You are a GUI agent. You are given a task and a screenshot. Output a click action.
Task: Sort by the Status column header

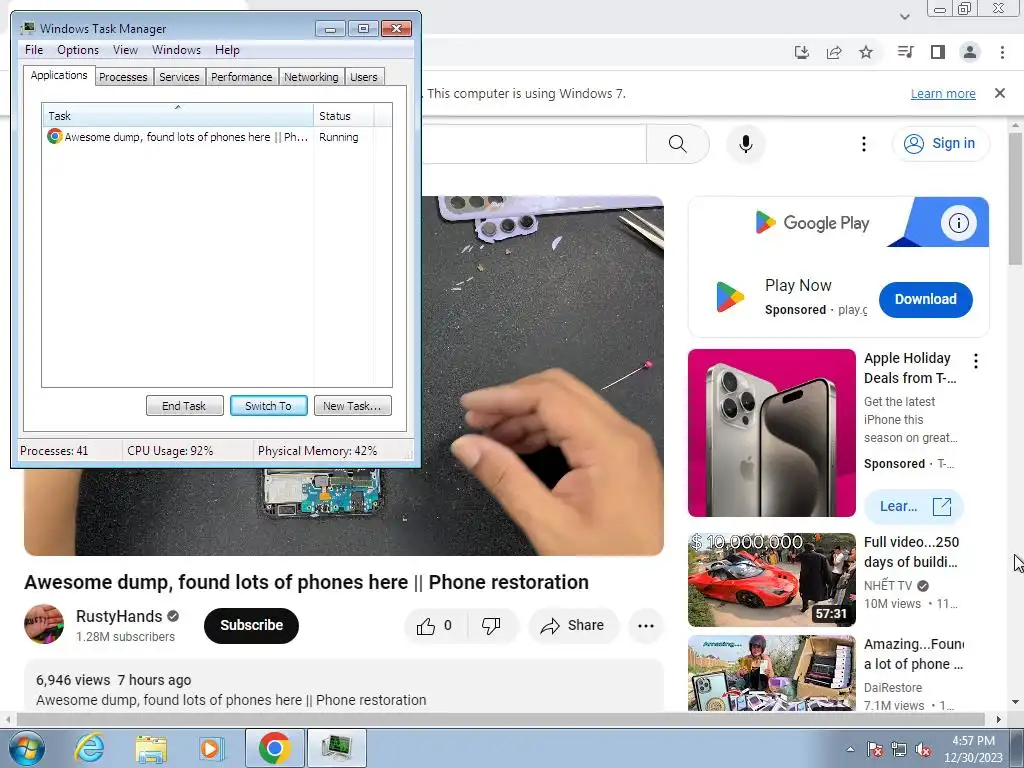tap(344, 116)
